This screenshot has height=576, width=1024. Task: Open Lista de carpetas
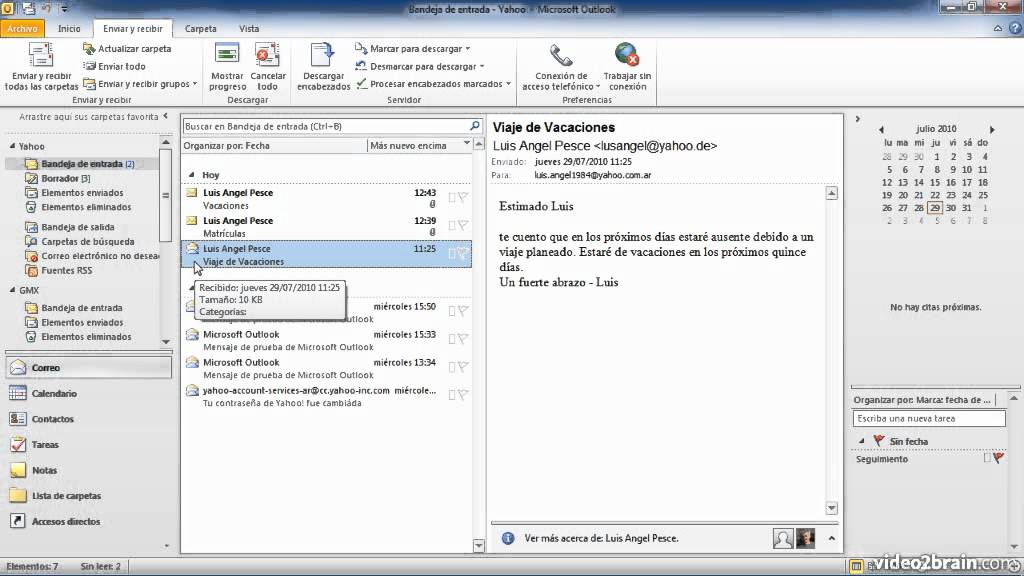88,496
